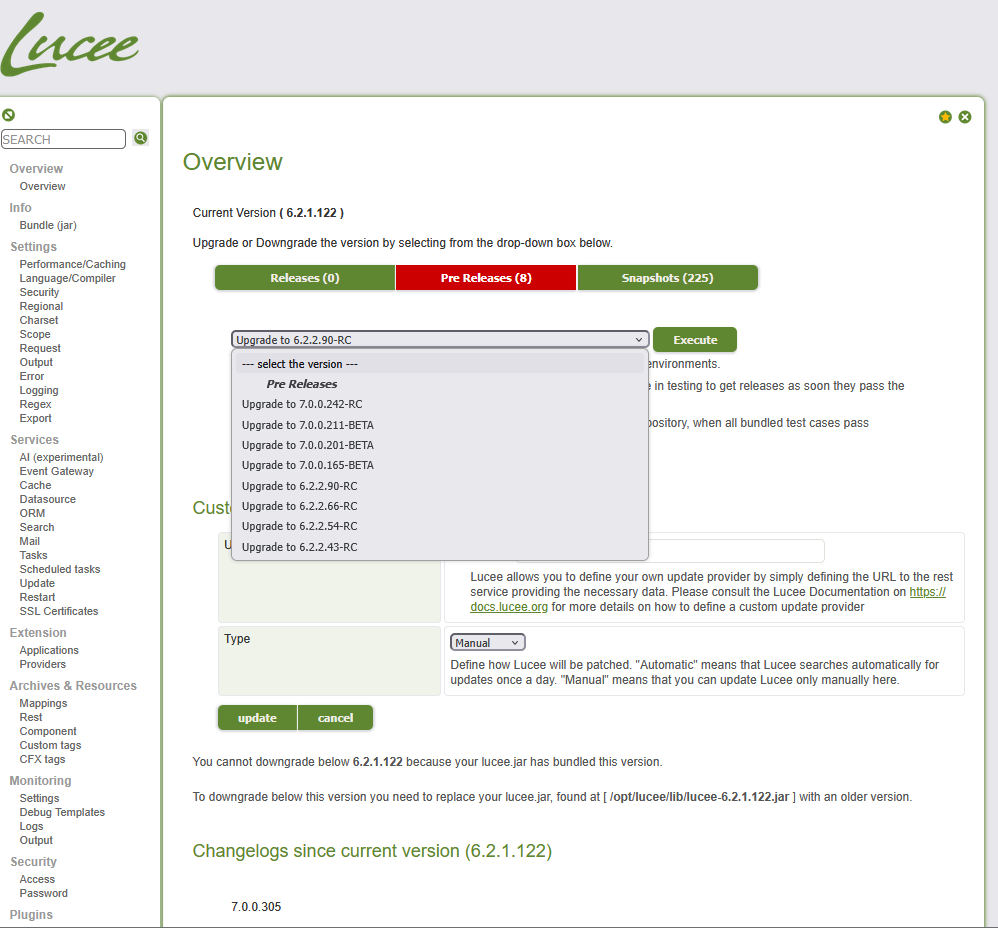Viewport: 998px width, 928px height.
Task: Open Scope settings
Action: 34,334
